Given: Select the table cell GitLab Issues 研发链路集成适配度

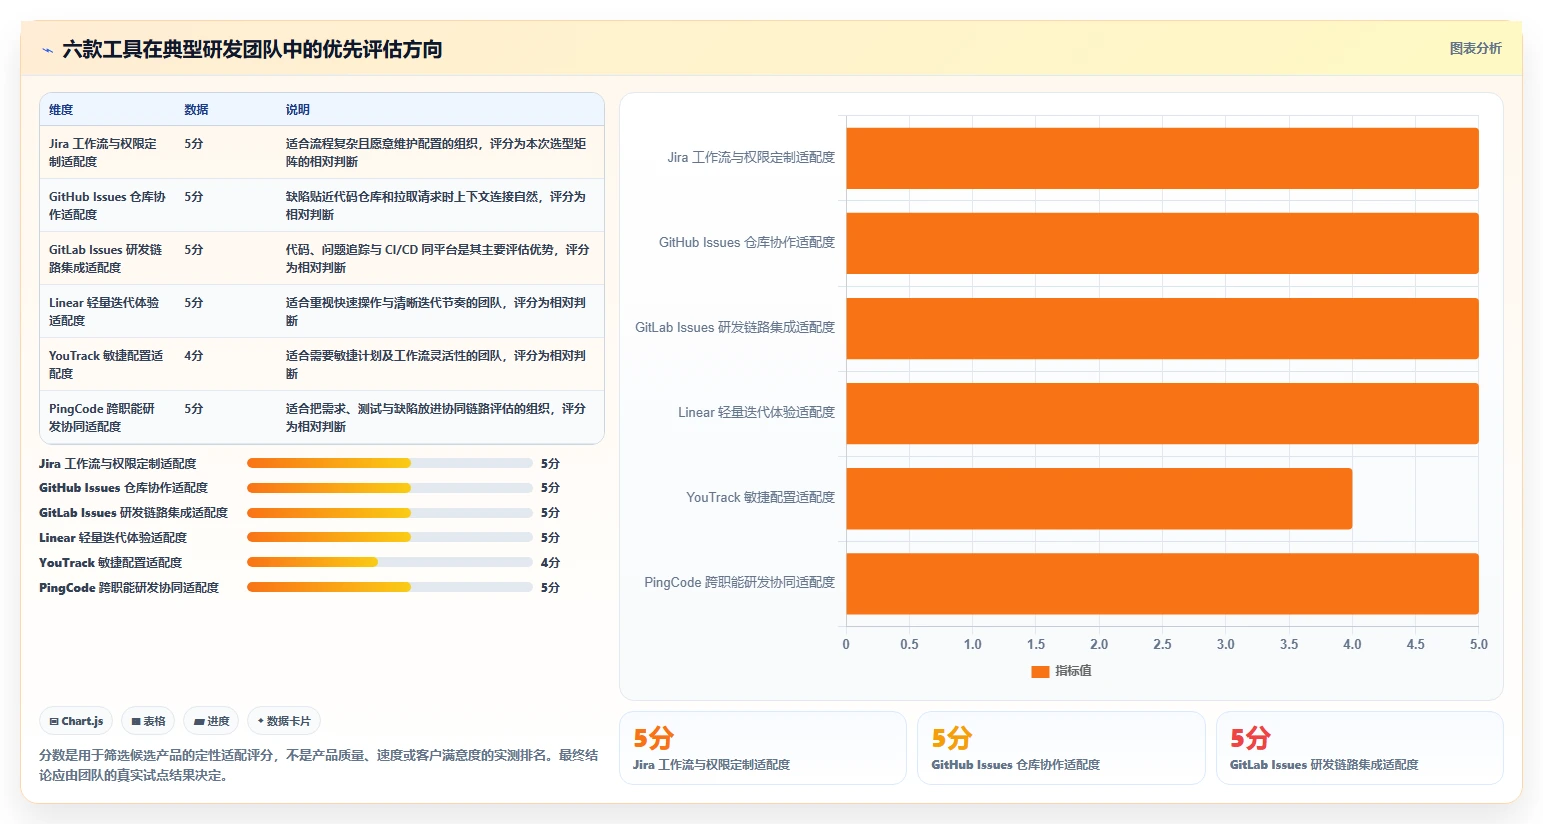Looking at the screenshot, I should pyautogui.click(x=107, y=258).
